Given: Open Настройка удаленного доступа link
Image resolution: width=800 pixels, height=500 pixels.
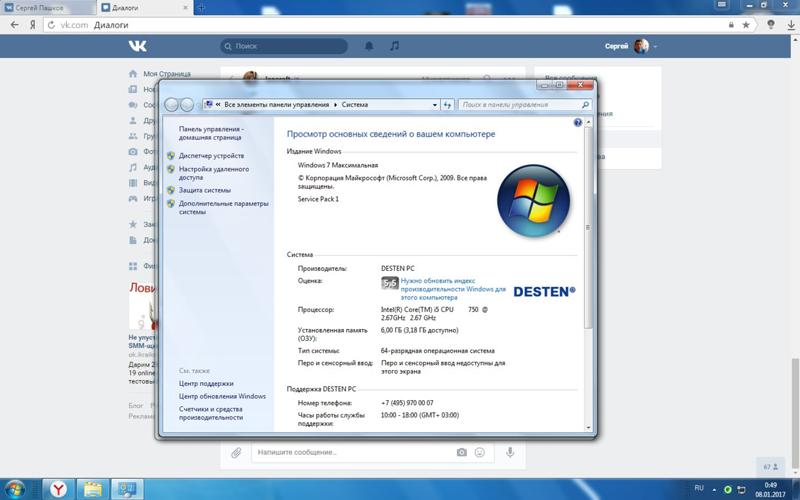Looking at the screenshot, I should point(214,173).
